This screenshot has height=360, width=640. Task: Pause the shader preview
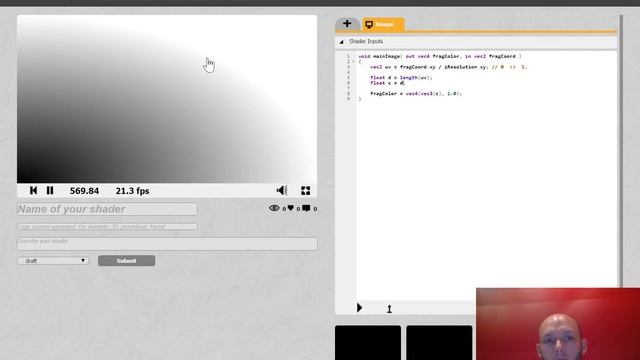click(50, 191)
